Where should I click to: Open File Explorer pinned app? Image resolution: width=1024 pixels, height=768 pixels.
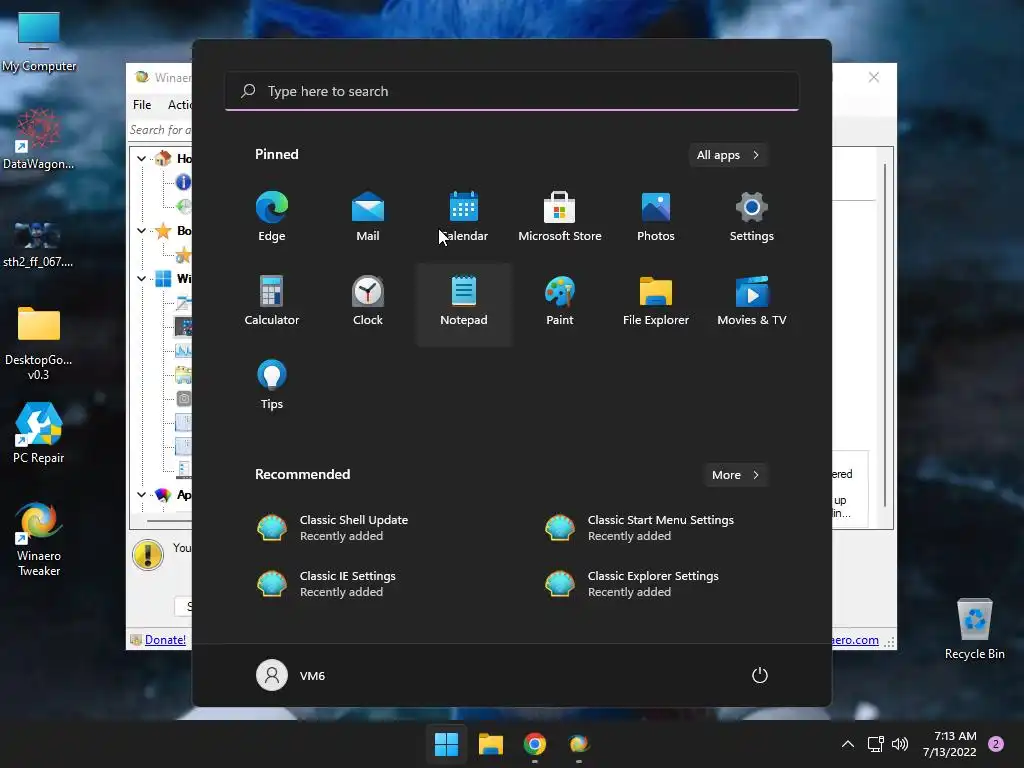(656, 300)
